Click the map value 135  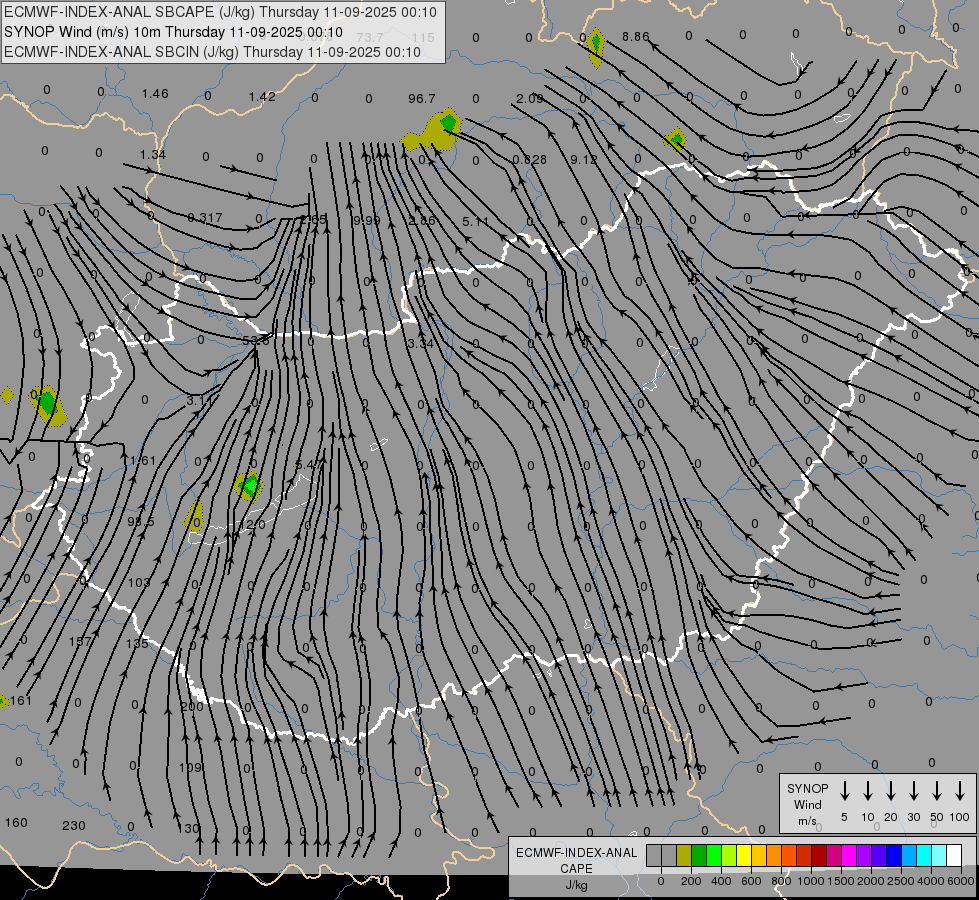tap(137, 643)
